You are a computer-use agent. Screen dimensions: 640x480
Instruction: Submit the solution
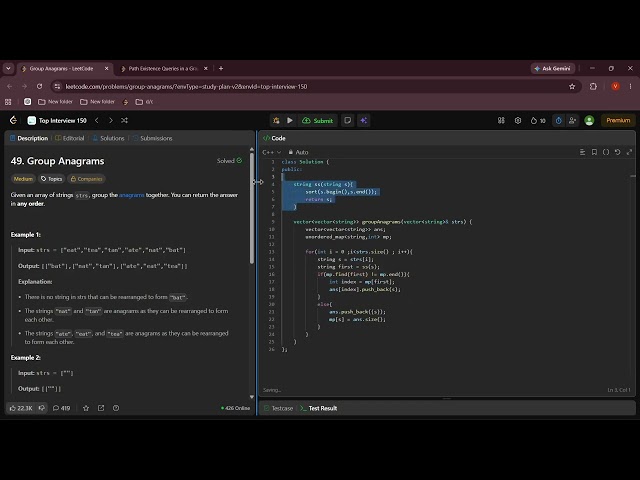coord(318,120)
